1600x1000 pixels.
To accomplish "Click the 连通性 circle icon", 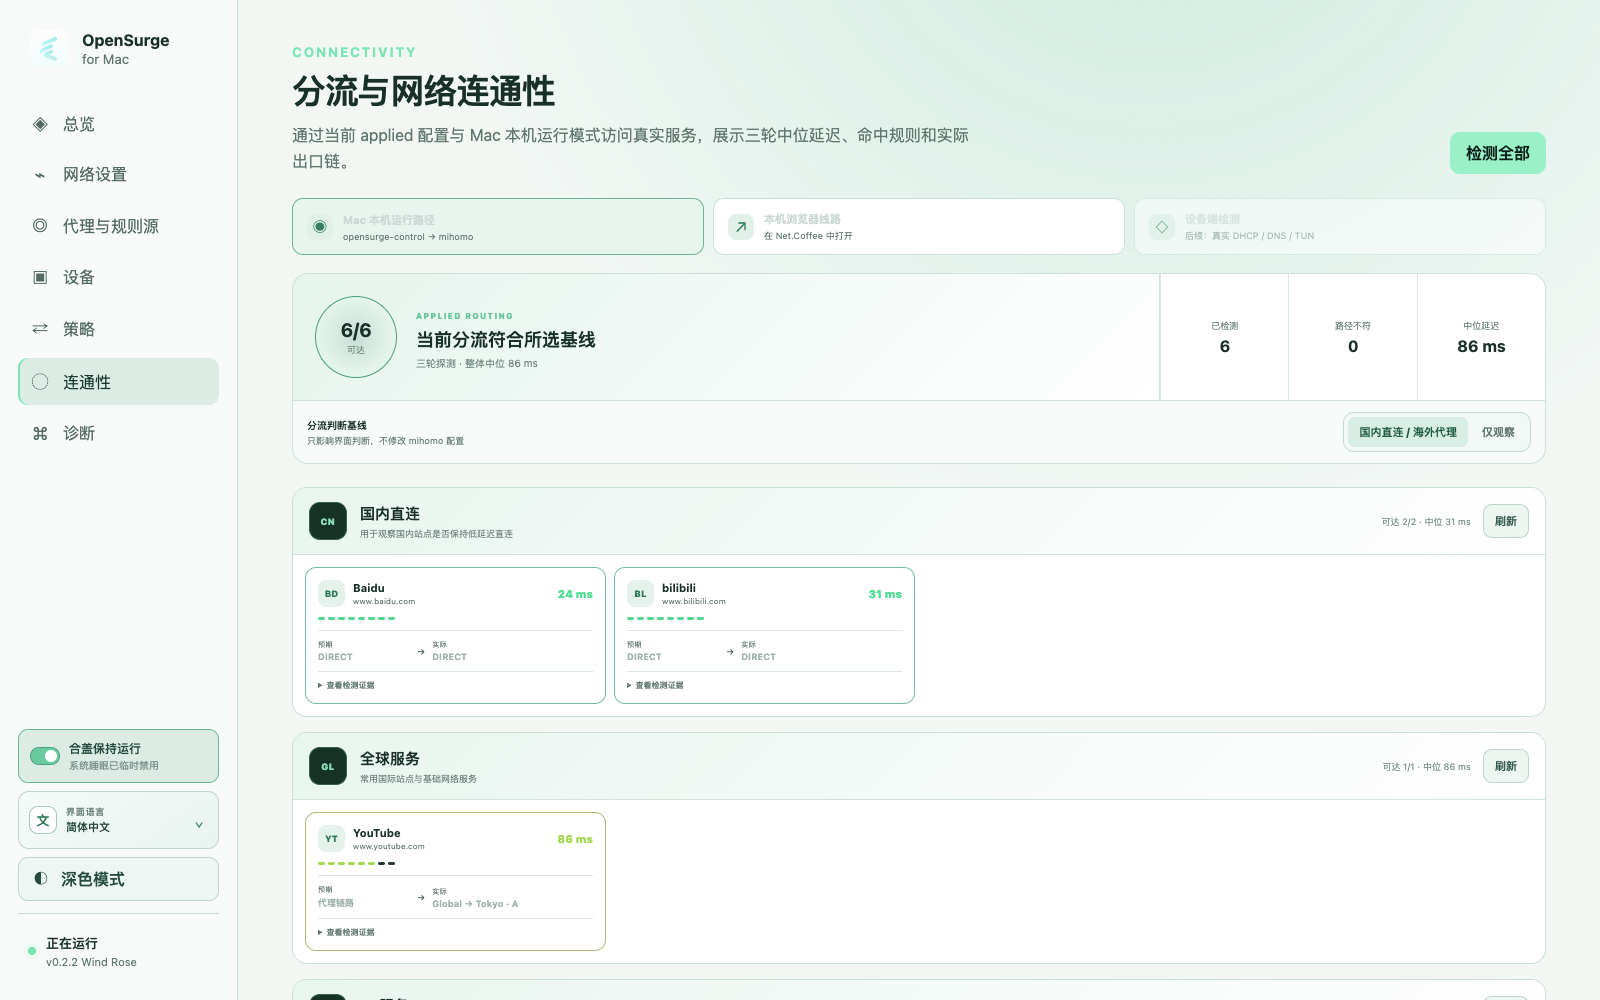I will point(40,382).
